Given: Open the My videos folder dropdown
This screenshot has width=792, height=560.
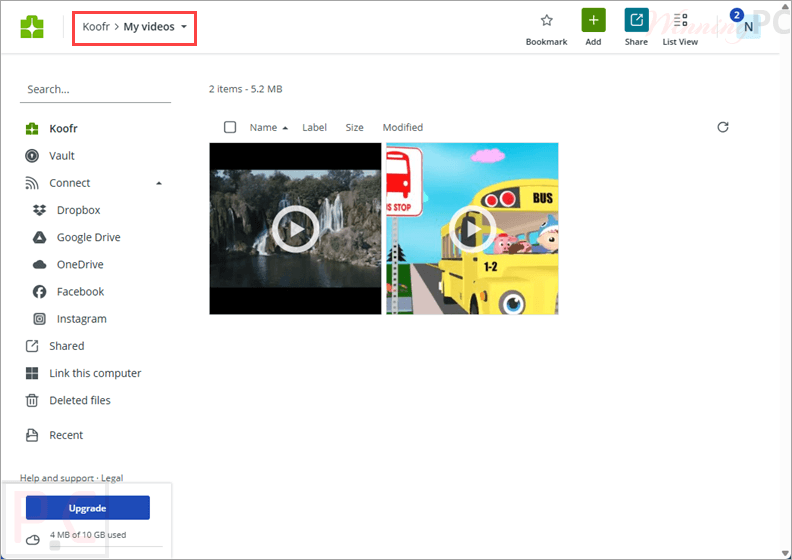Looking at the screenshot, I should coord(184,27).
